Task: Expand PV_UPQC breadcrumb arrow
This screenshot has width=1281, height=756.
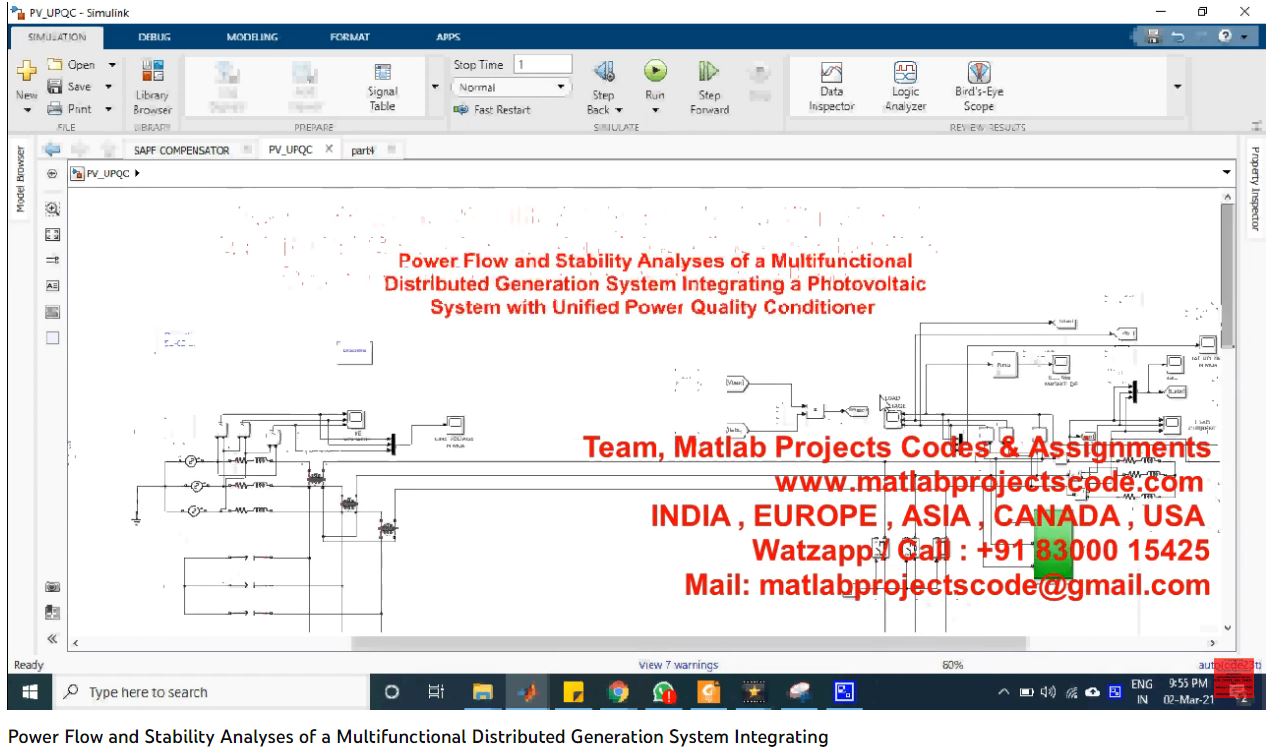Action: tap(137, 173)
